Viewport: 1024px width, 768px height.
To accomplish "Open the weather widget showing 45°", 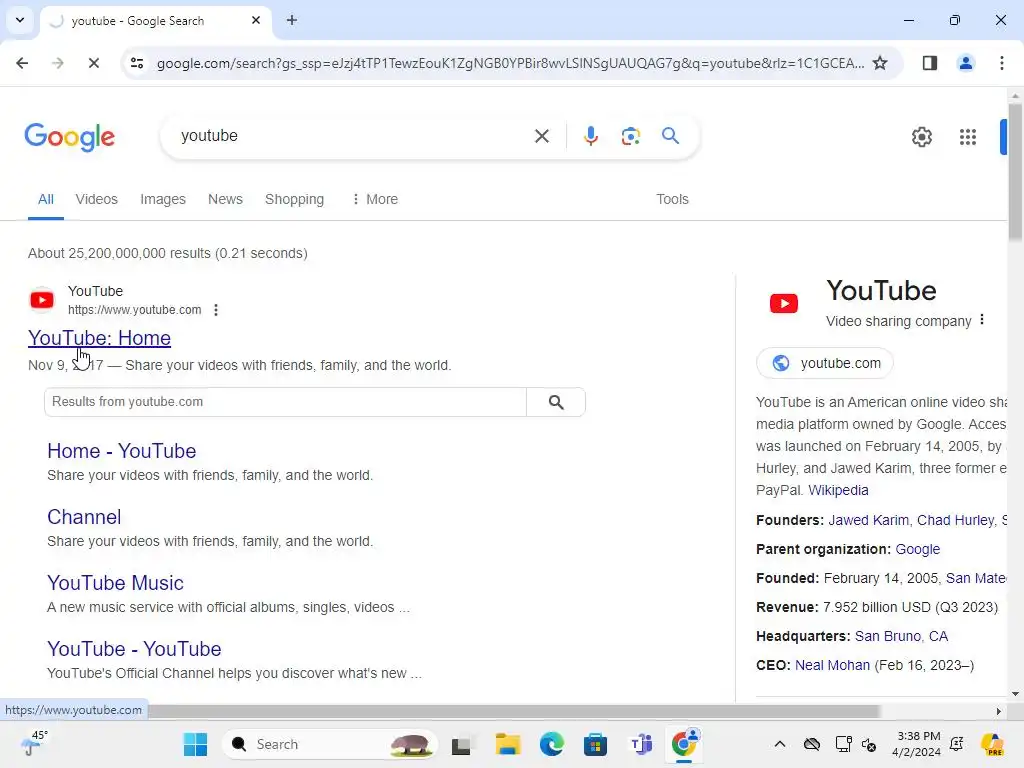I will [x=33, y=744].
